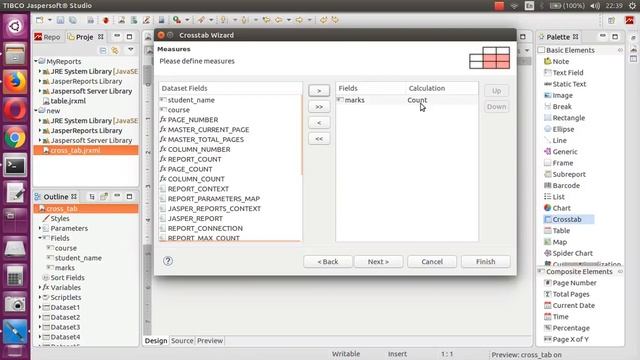Select the Outline view tab
The image size is (640, 360).
(x=56, y=197)
